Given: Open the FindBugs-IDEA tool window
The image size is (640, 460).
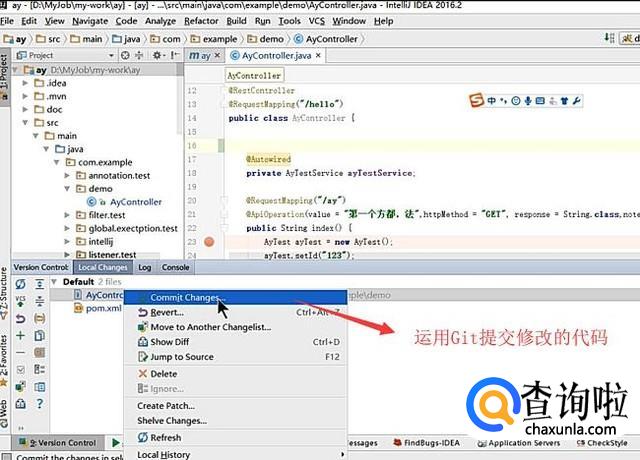Looking at the screenshot, I should point(427,442).
